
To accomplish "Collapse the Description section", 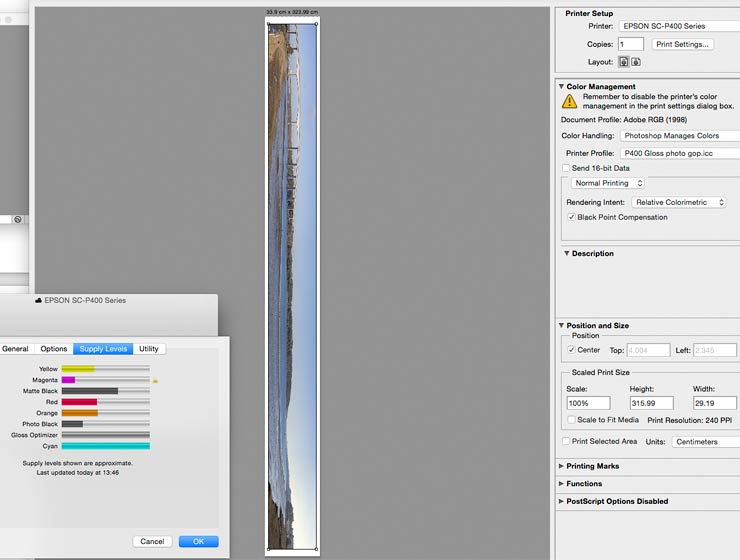I will pyautogui.click(x=566, y=253).
